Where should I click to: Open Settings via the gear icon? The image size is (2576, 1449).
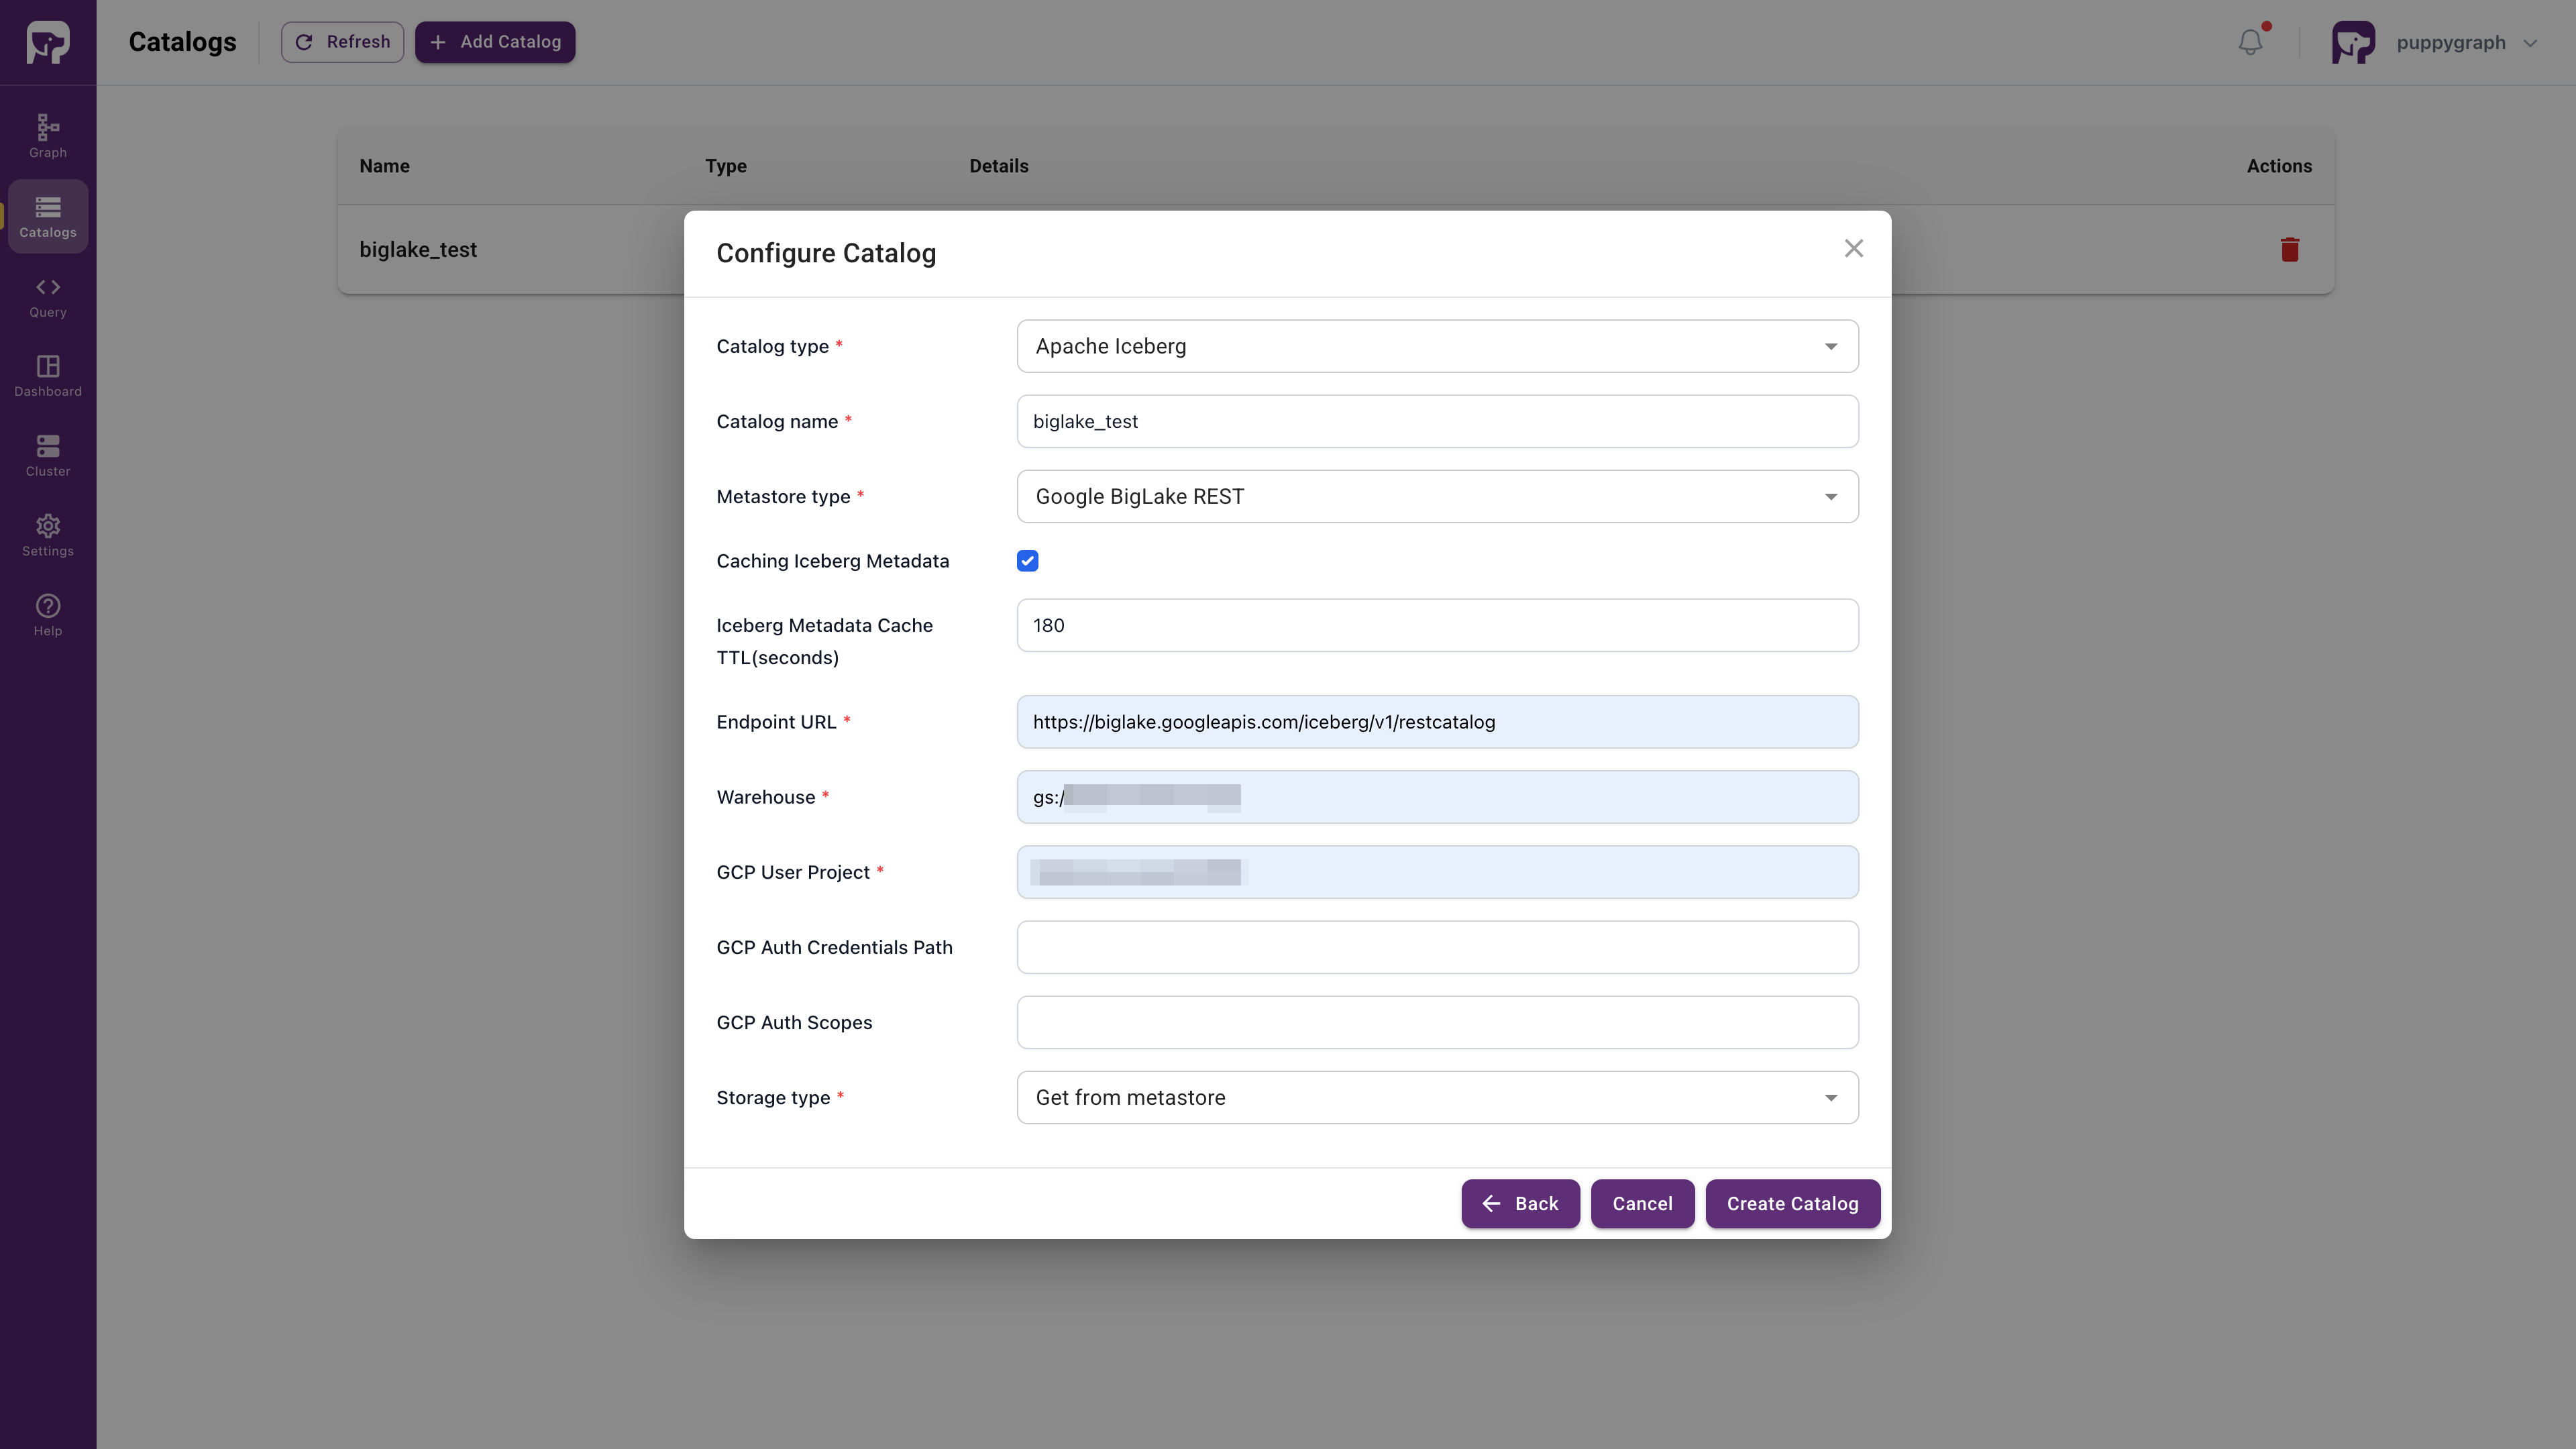click(x=47, y=536)
